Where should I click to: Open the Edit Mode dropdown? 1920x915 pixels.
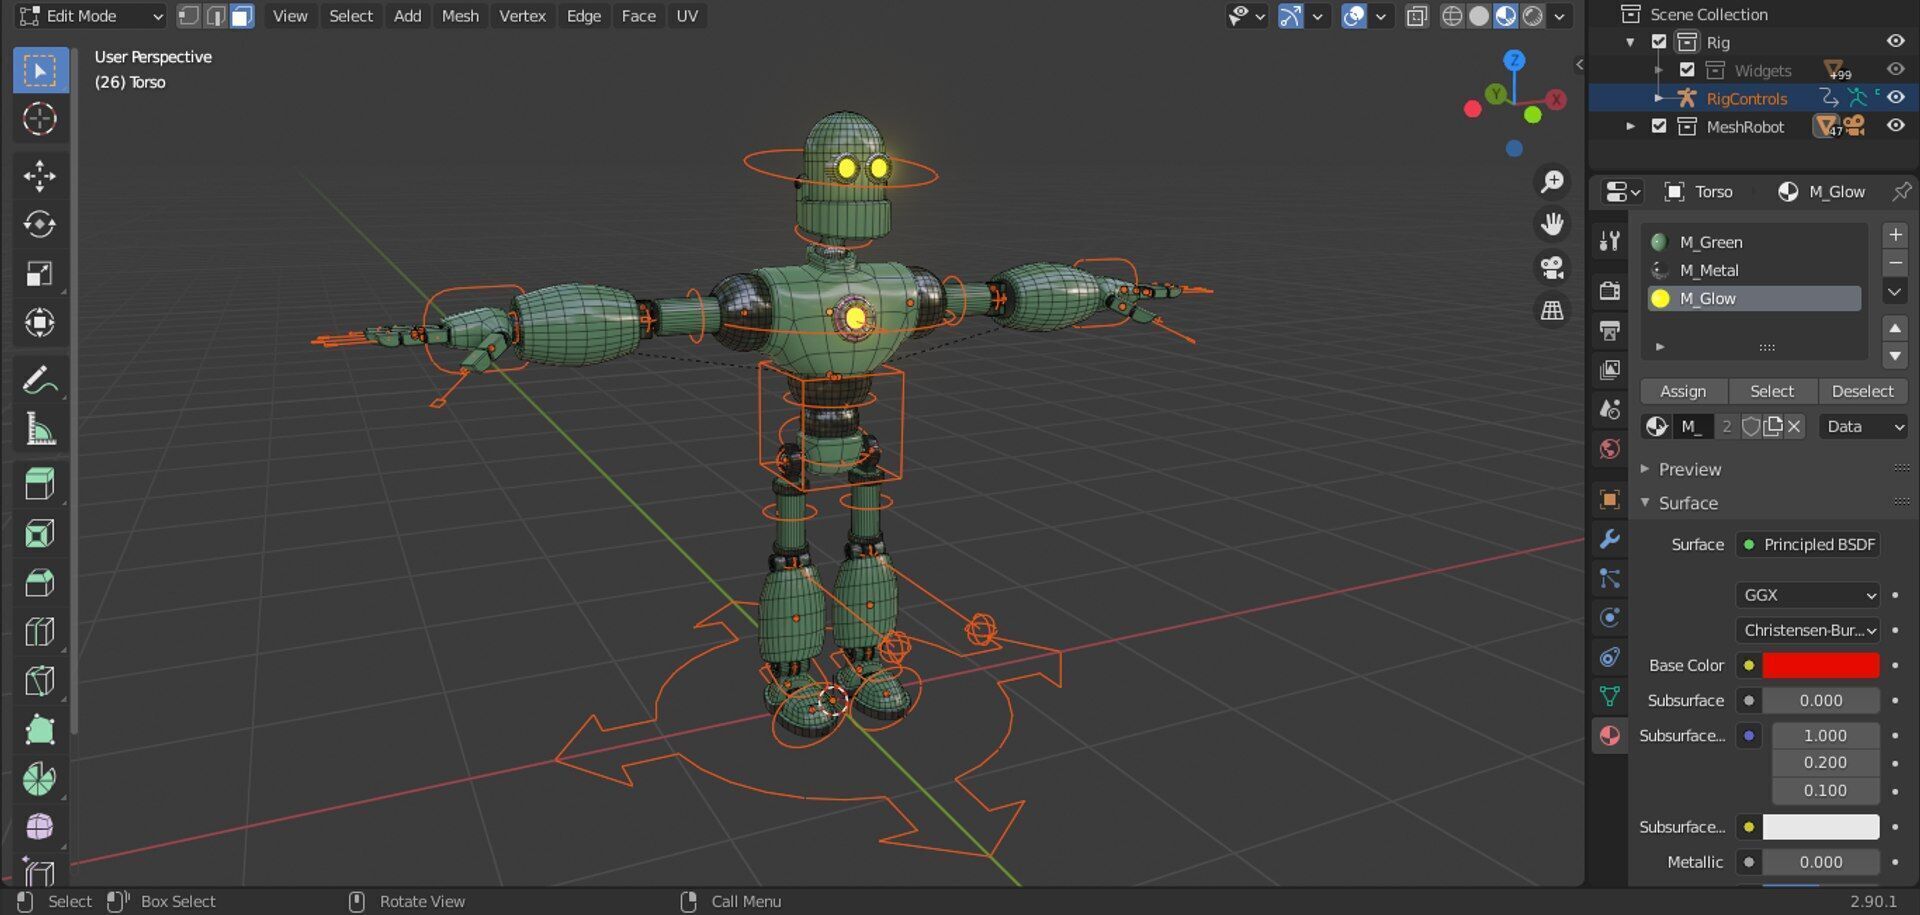[90, 16]
